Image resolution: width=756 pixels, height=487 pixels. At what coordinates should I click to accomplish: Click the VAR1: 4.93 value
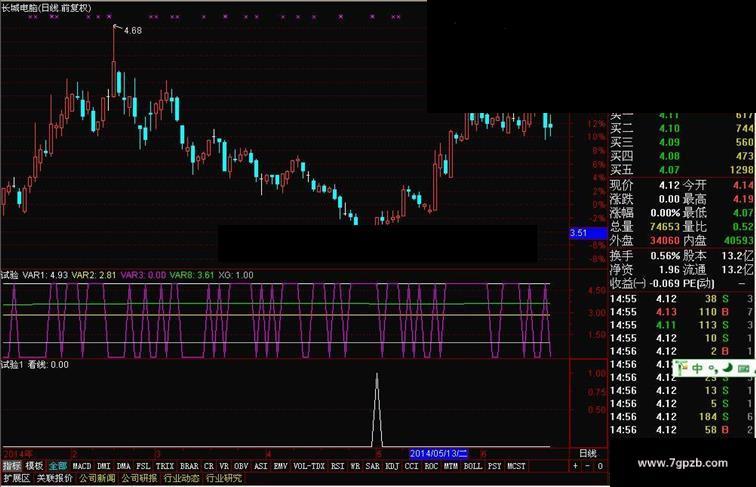tap(45, 275)
